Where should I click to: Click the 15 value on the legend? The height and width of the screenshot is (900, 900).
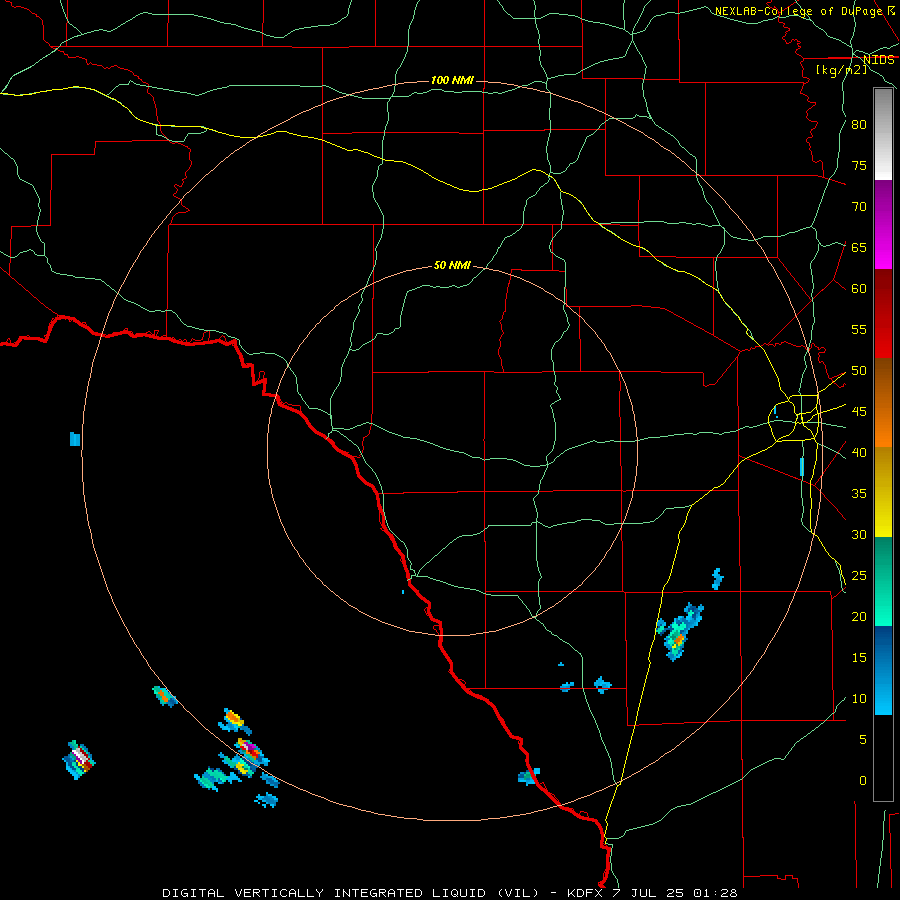click(x=859, y=658)
